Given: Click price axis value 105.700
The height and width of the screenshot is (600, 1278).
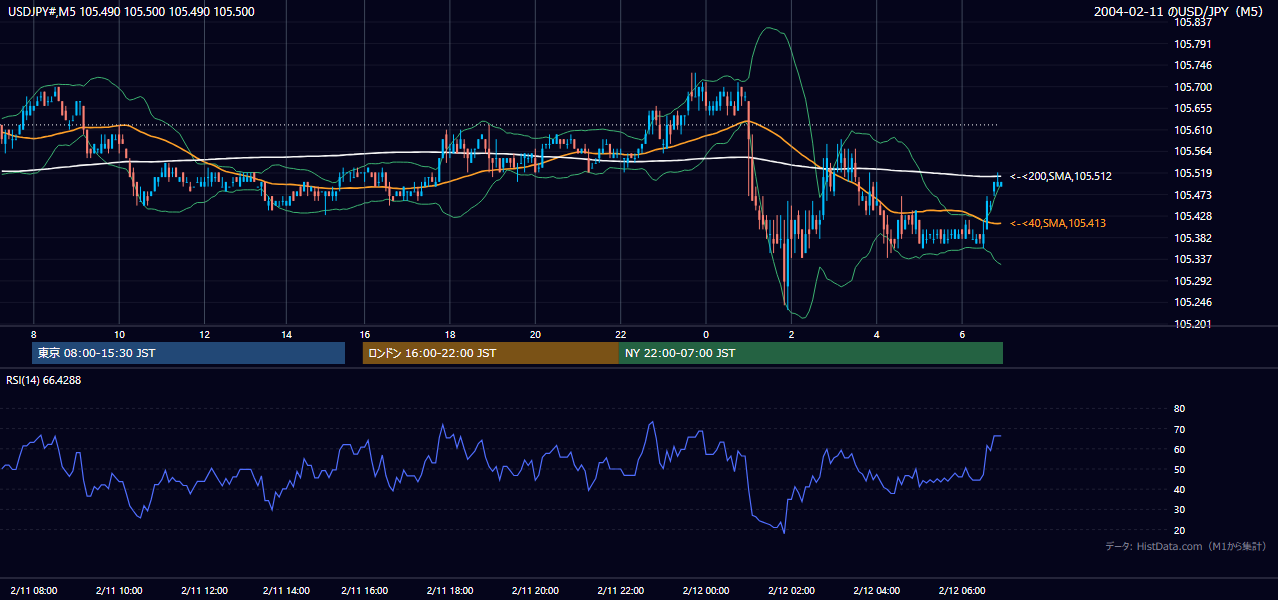Looking at the screenshot, I should click(1193, 87).
